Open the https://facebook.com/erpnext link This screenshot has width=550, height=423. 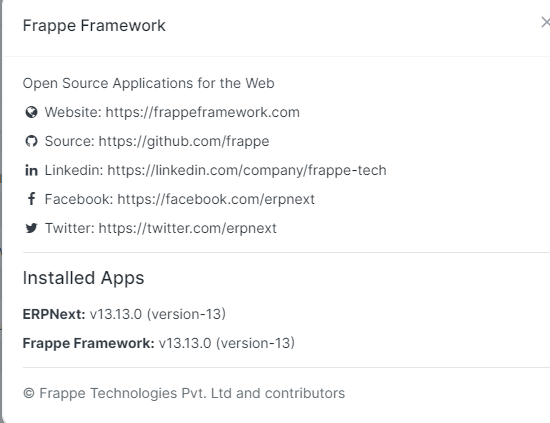pyautogui.click(x=216, y=199)
